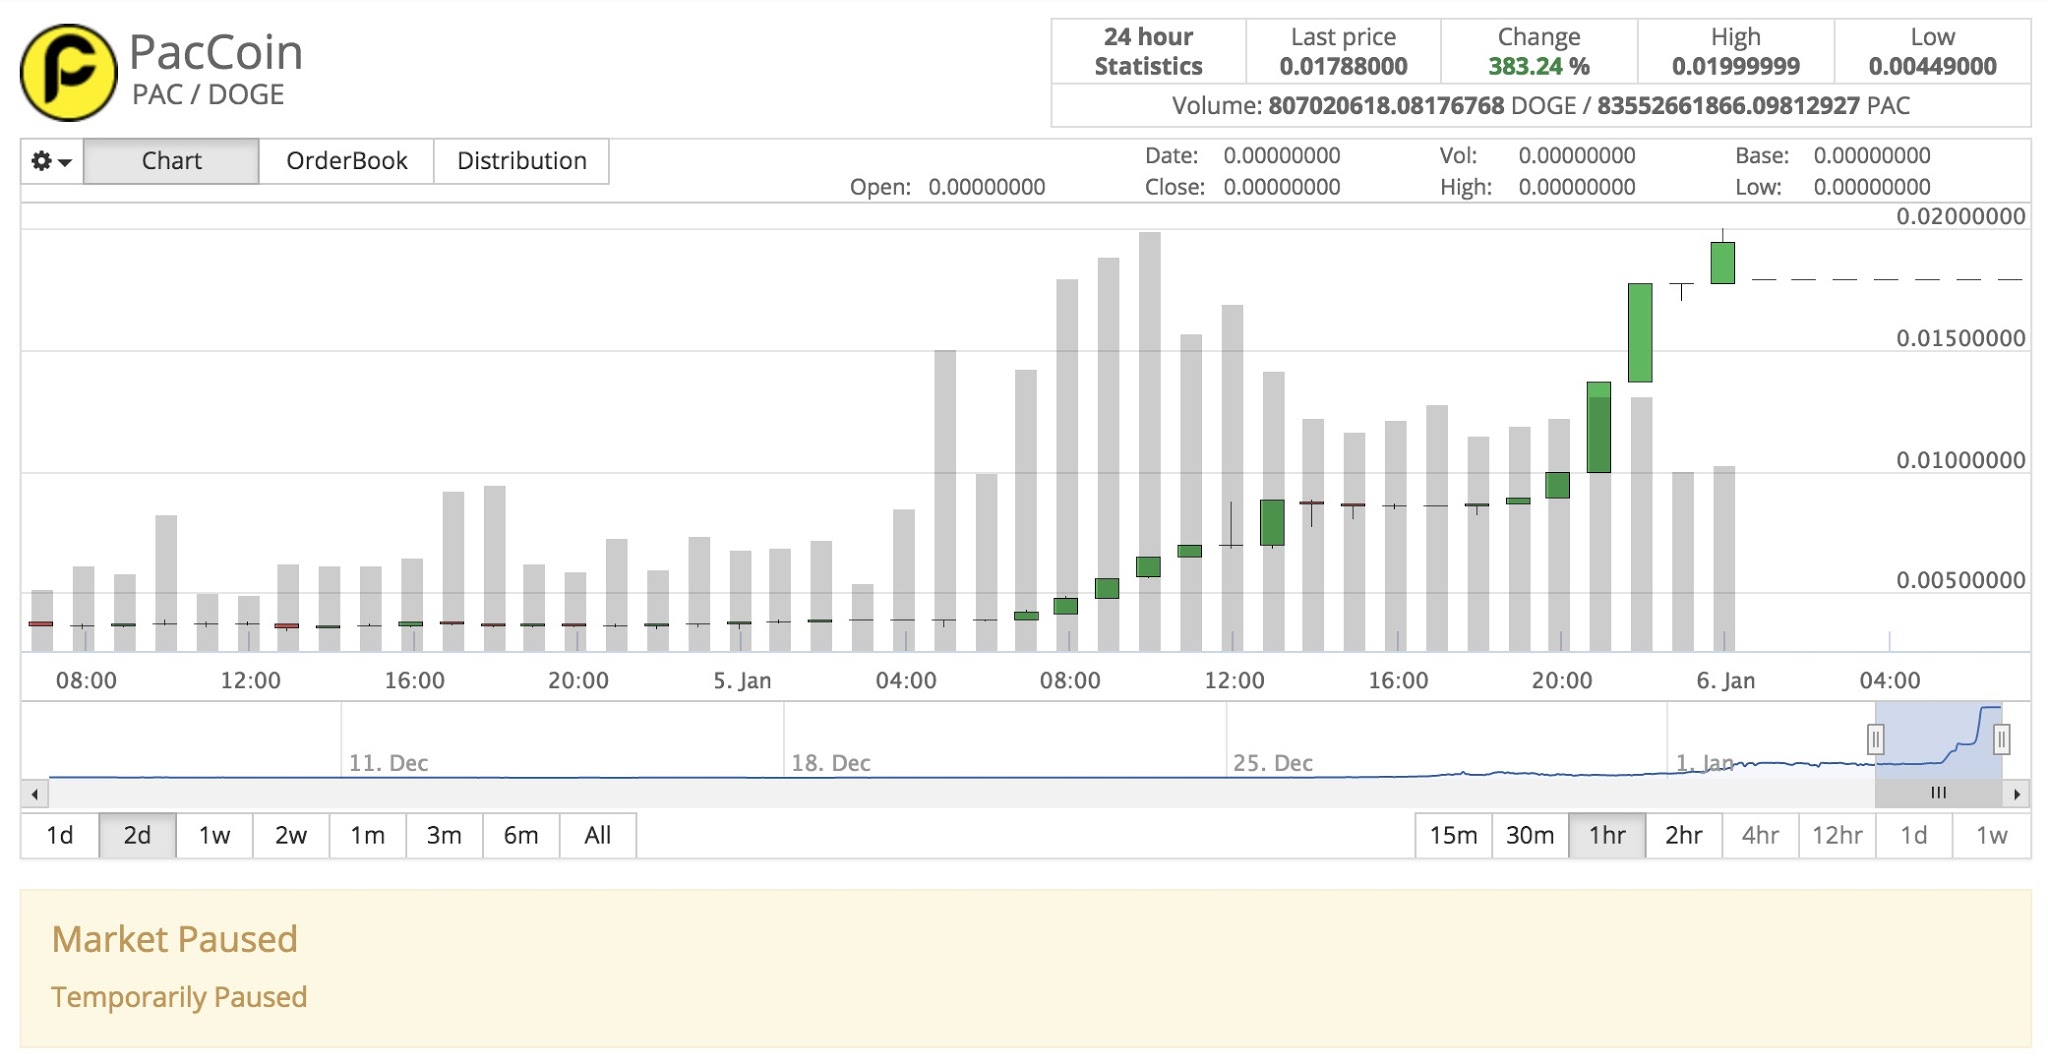Select the 2d range button

point(137,835)
